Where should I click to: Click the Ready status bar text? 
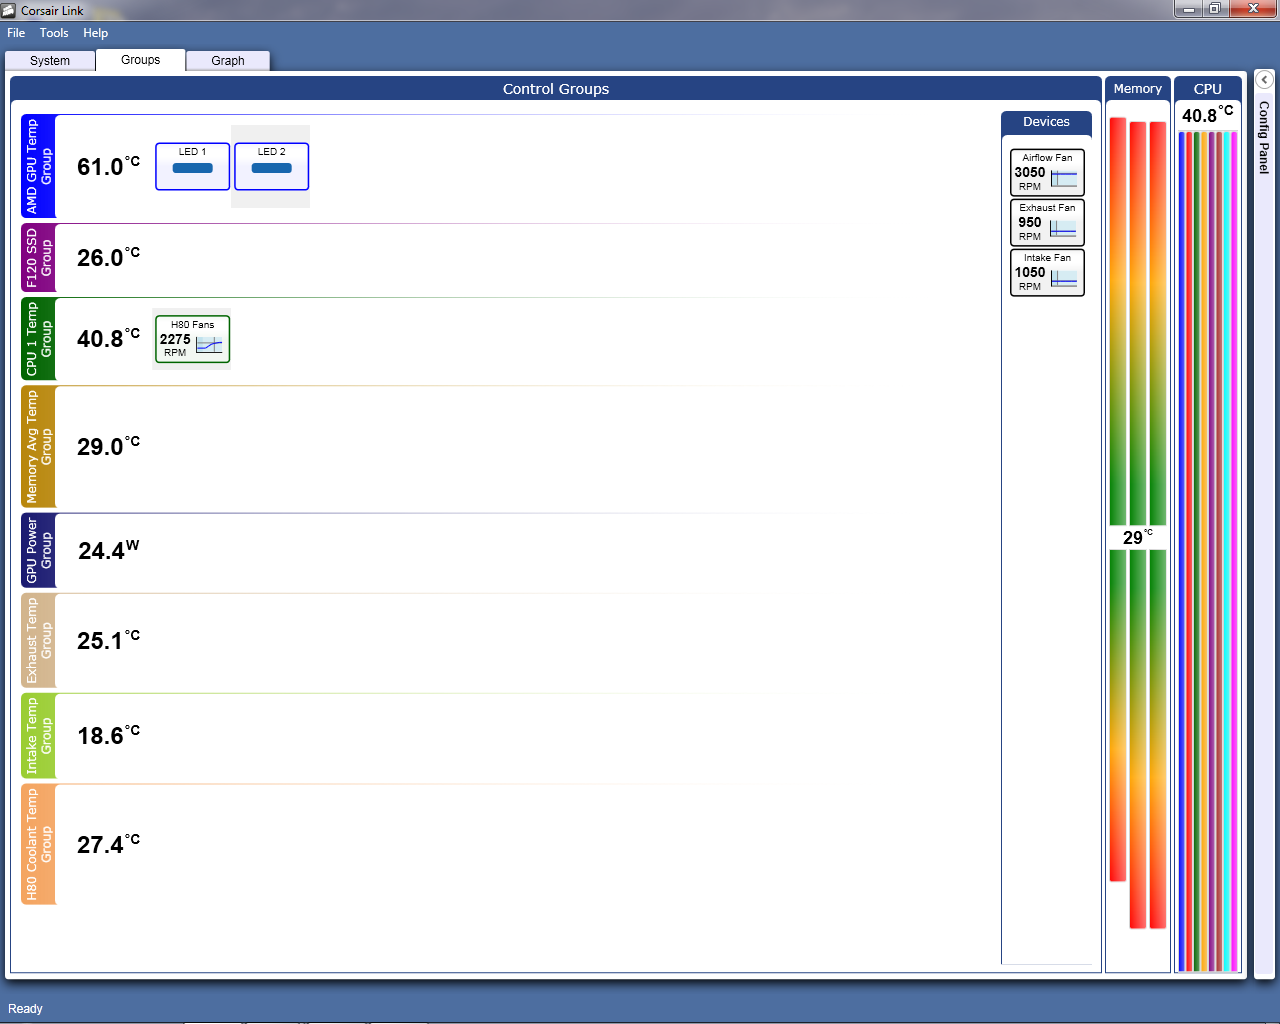(25, 1008)
